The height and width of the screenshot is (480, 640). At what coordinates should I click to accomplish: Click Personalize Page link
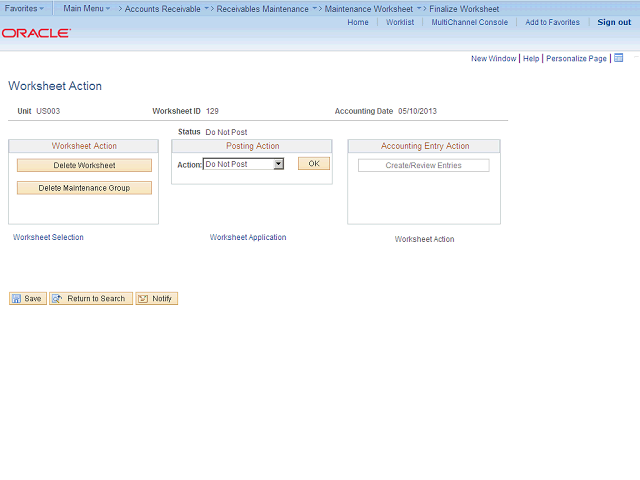point(576,58)
